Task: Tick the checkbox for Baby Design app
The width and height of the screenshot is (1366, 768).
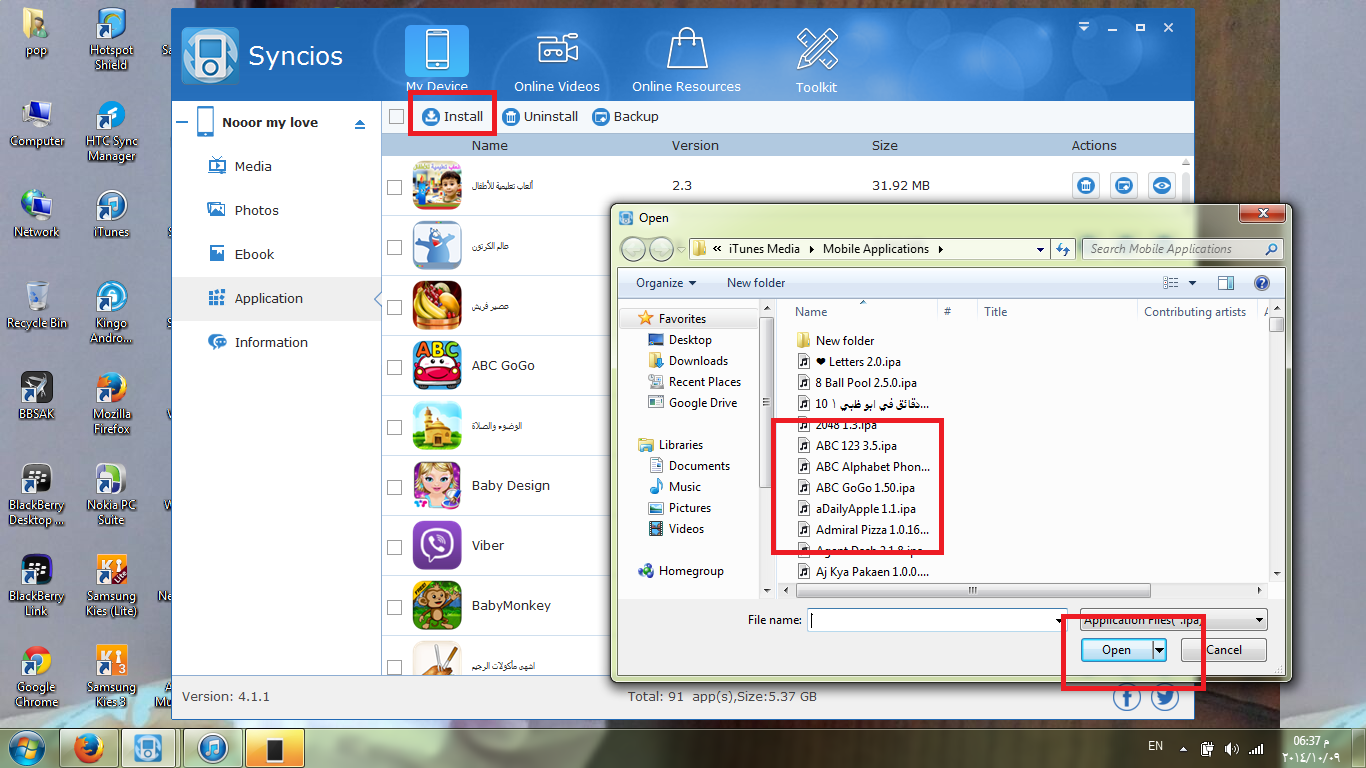Action: click(x=395, y=487)
